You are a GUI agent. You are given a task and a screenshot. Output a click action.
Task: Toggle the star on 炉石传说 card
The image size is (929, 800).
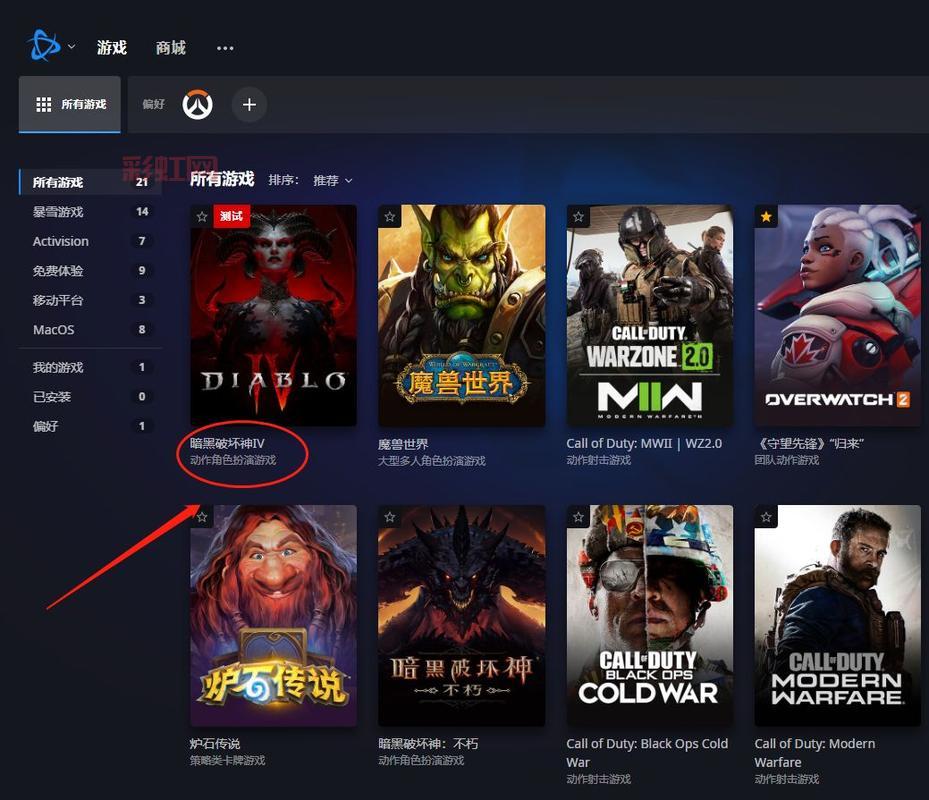click(202, 517)
